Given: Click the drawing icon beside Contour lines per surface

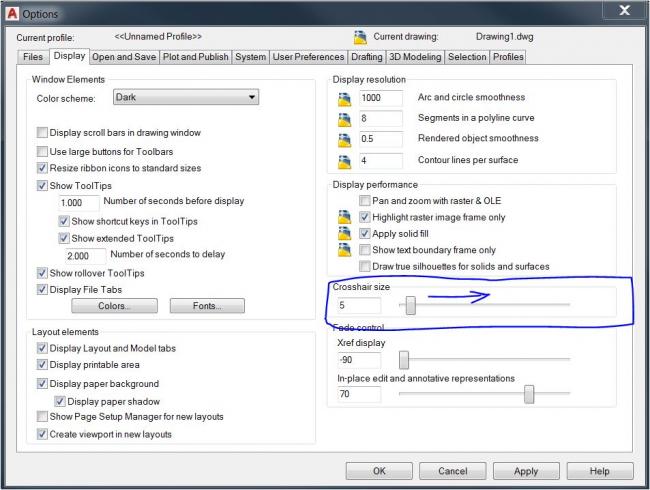Looking at the screenshot, I should pos(346,160).
